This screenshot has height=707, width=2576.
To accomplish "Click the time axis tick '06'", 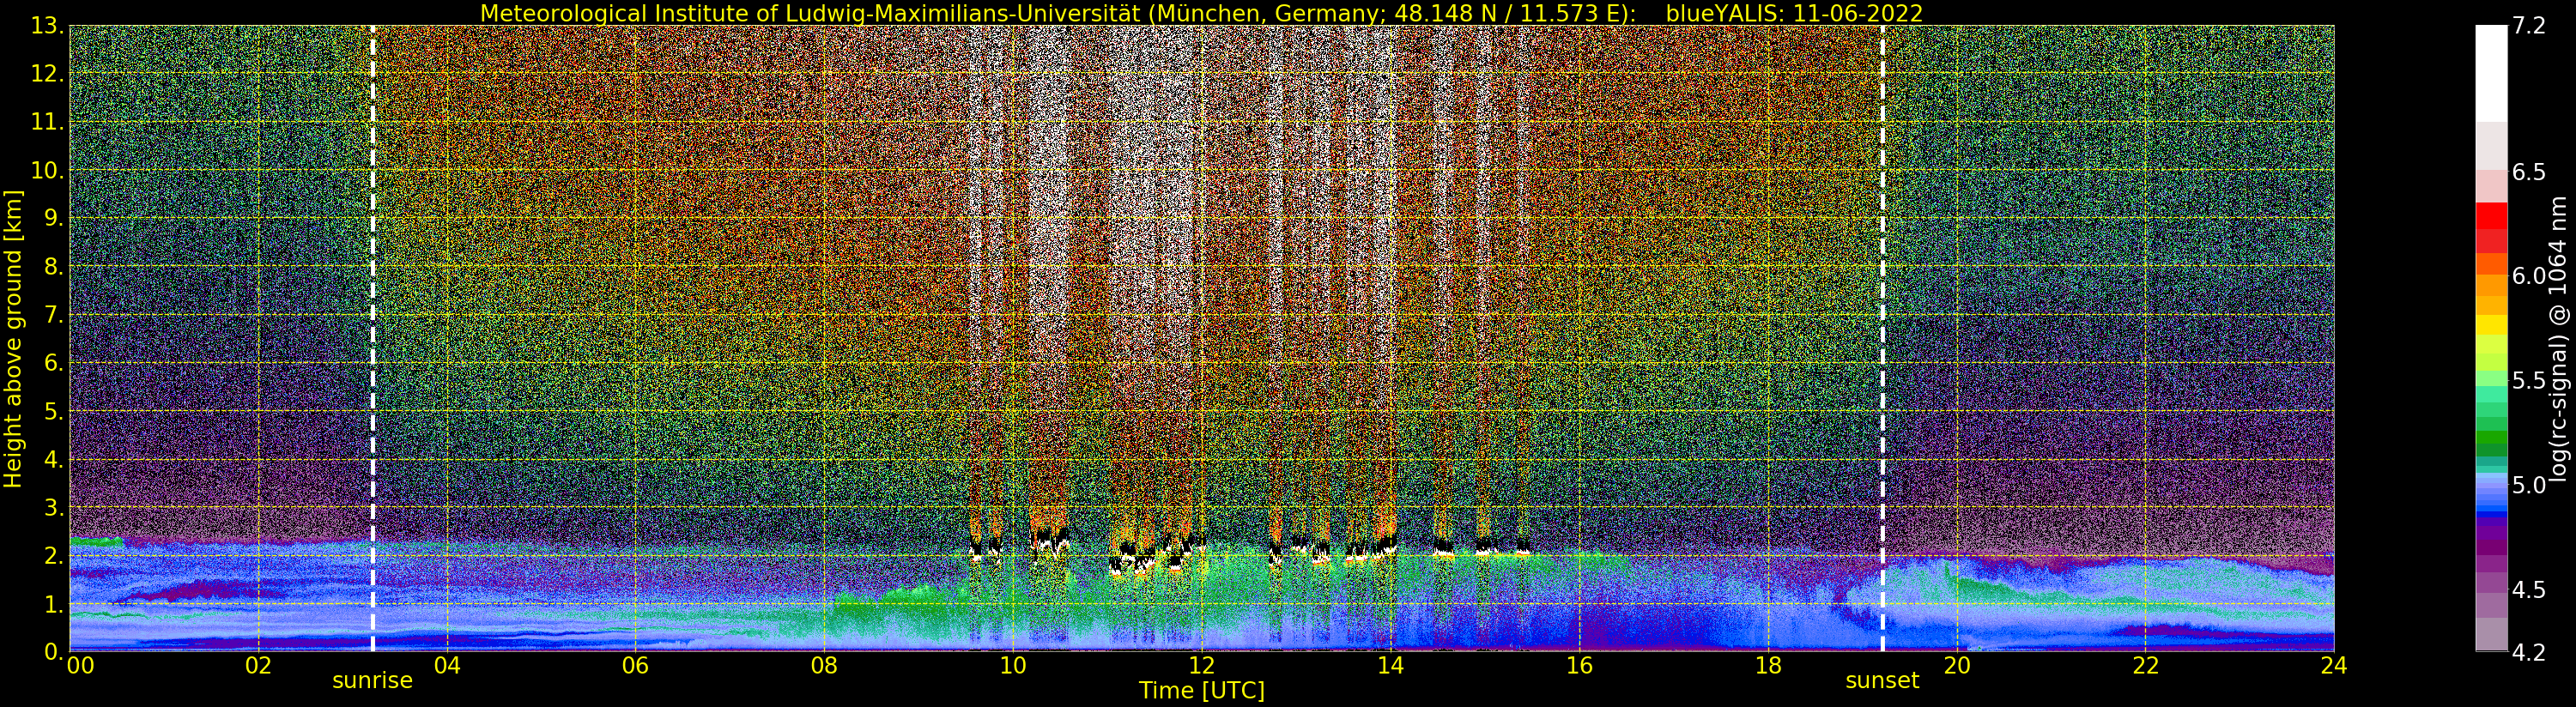I will pos(635,666).
